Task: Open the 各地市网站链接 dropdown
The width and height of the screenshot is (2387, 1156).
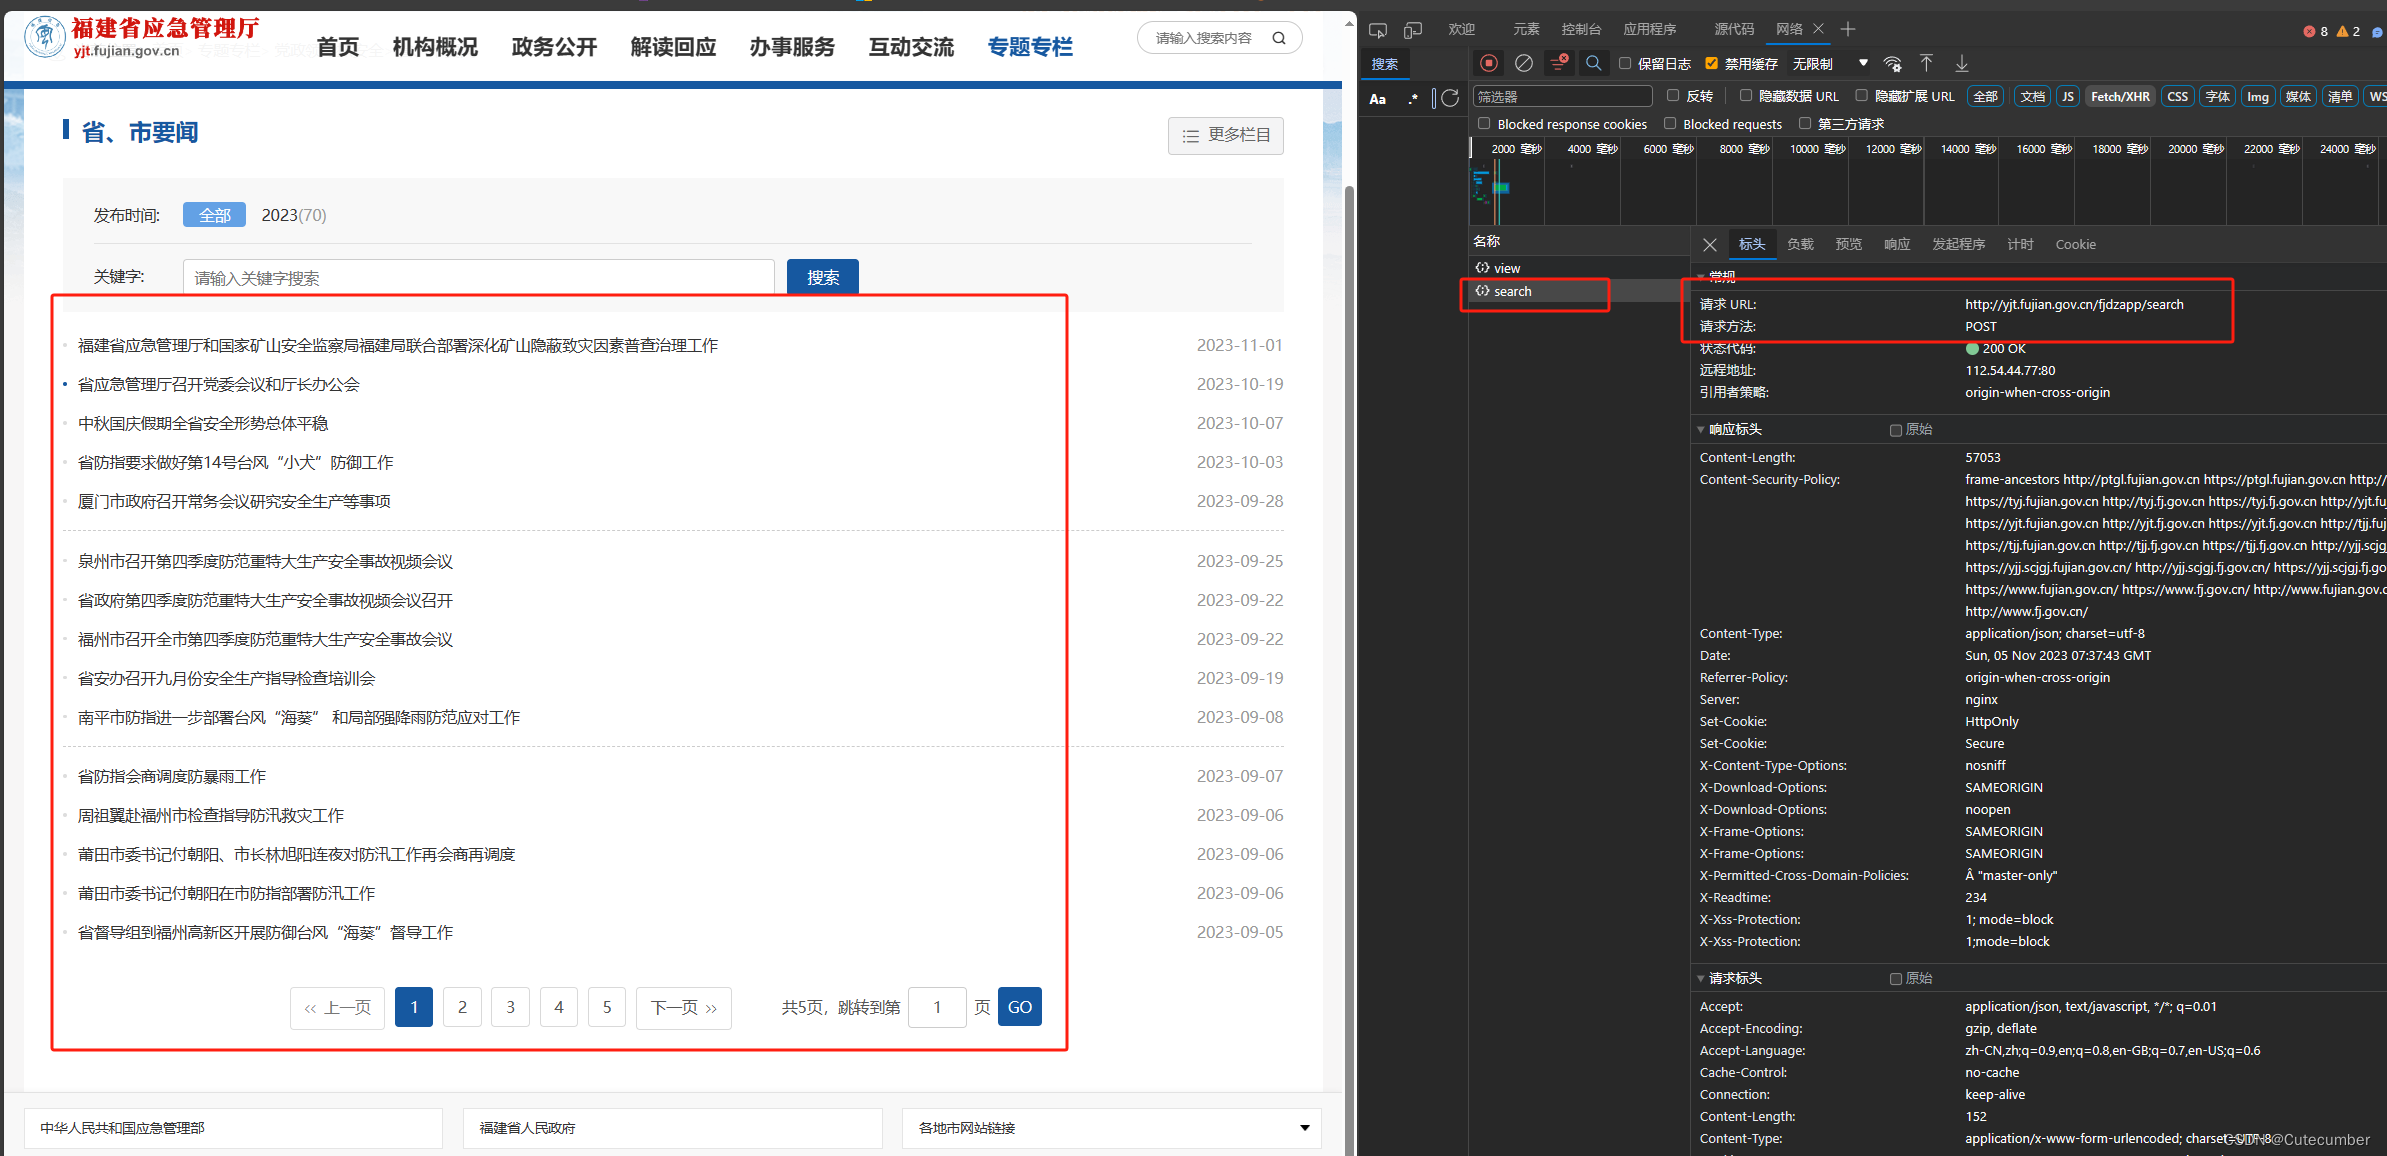Action: coord(1111,1128)
